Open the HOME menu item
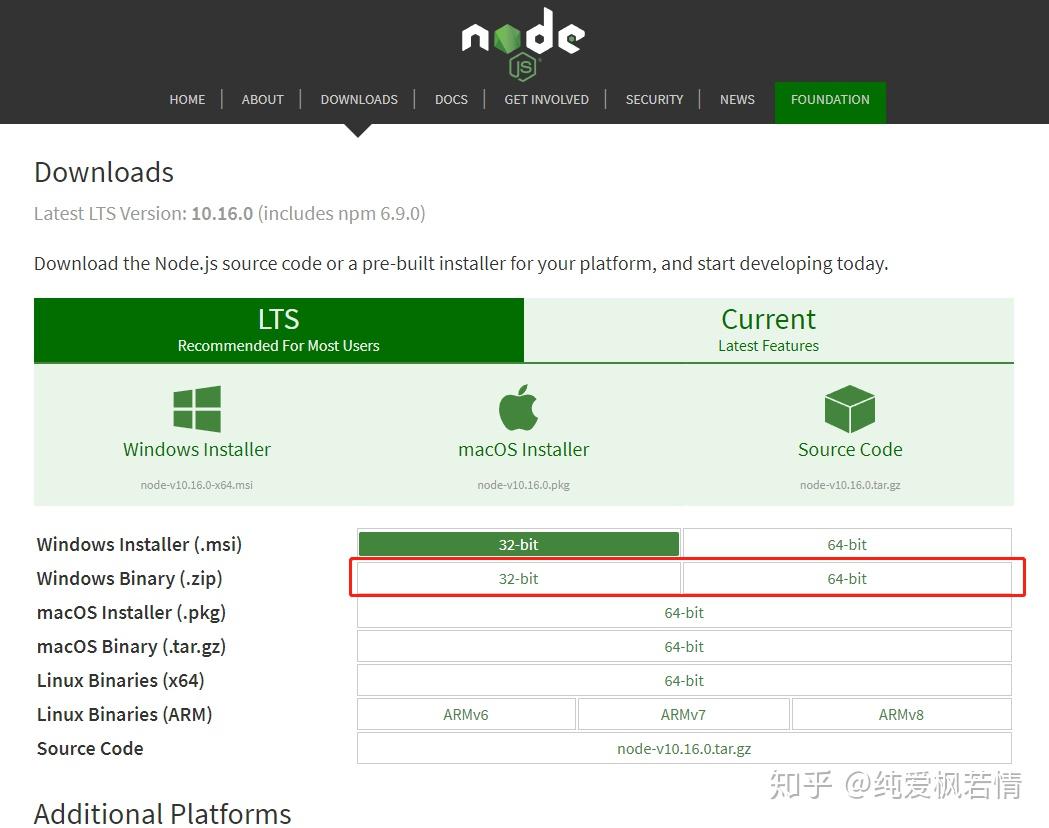 pyautogui.click(x=187, y=100)
